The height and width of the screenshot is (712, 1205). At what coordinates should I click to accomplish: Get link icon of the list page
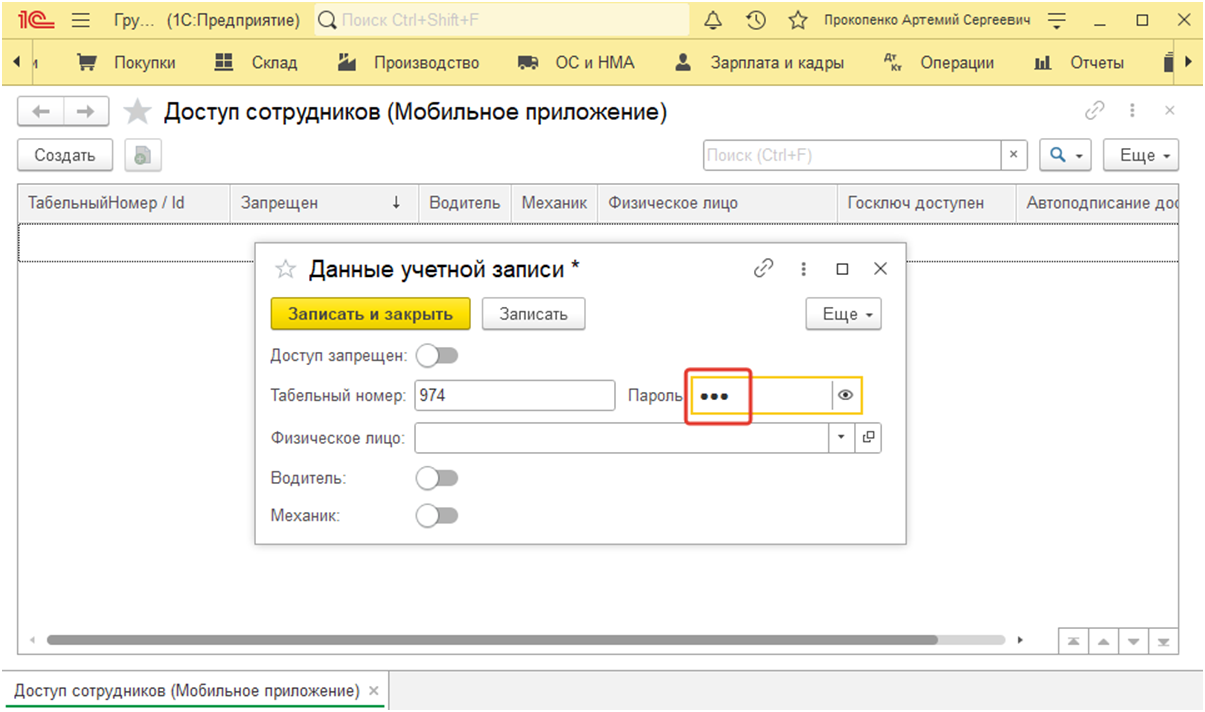pos(1096,111)
